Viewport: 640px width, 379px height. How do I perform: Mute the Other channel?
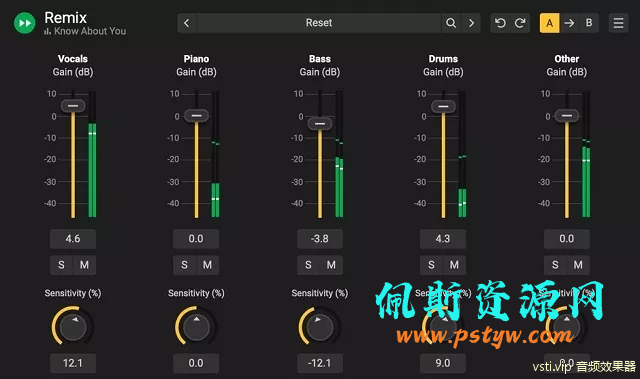pyautogui.click(x=578, y=265)
